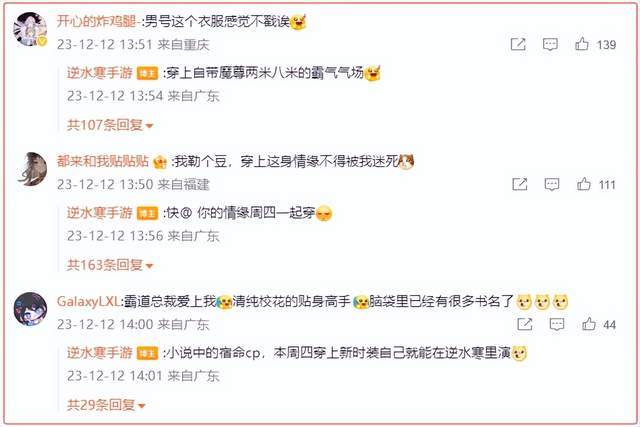Screen dimensions: 640x427
Task: Like the comment with 139 likes
Action: pyautogui.click(x=582, y=44)
